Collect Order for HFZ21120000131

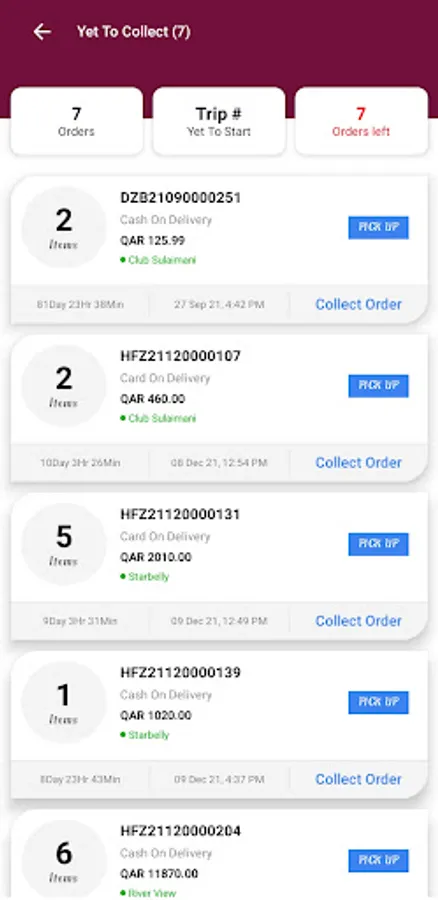(x=358, y=621)
